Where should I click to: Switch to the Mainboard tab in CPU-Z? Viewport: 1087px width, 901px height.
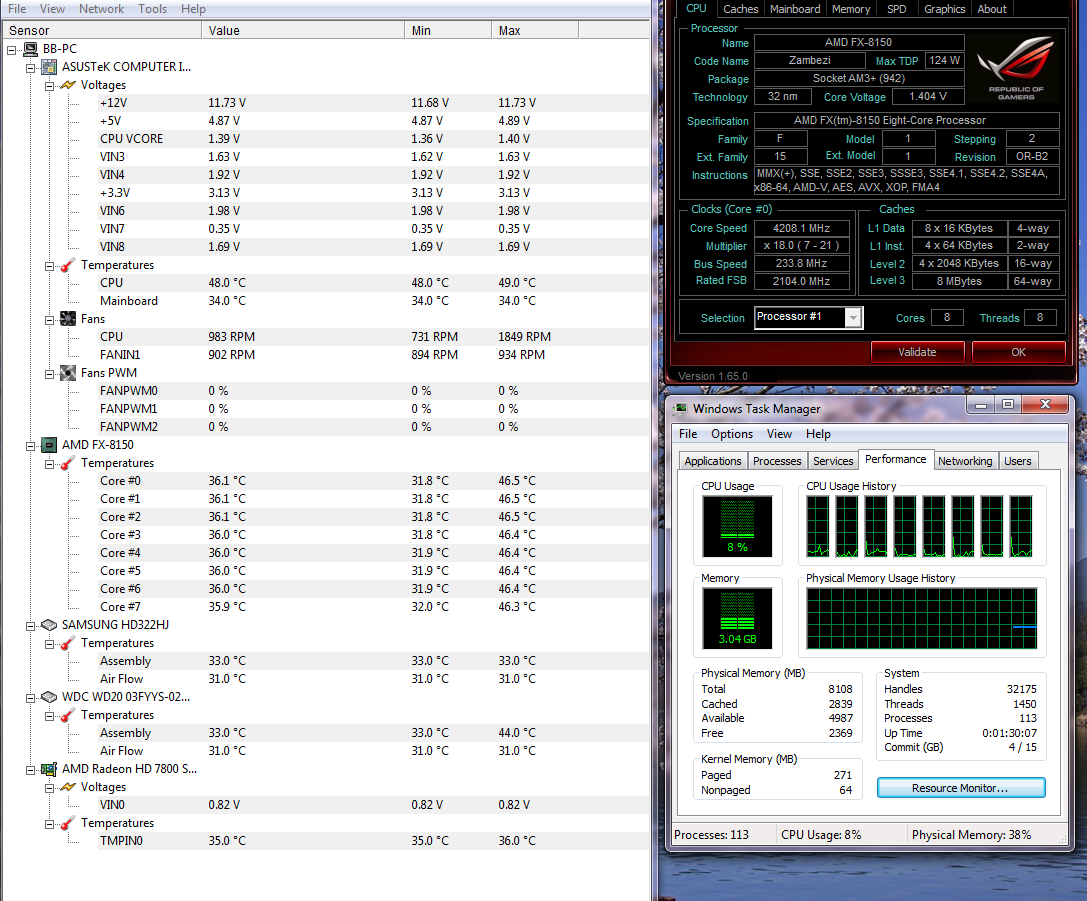click(795, 9)
